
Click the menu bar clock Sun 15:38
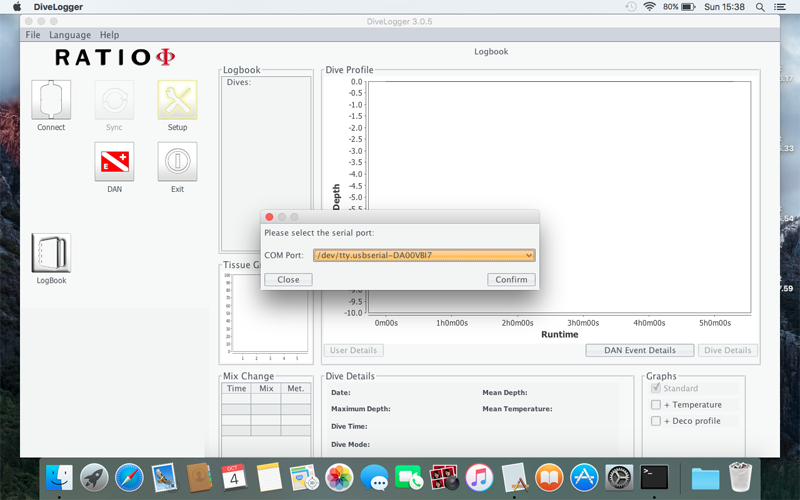click(724, 7)
